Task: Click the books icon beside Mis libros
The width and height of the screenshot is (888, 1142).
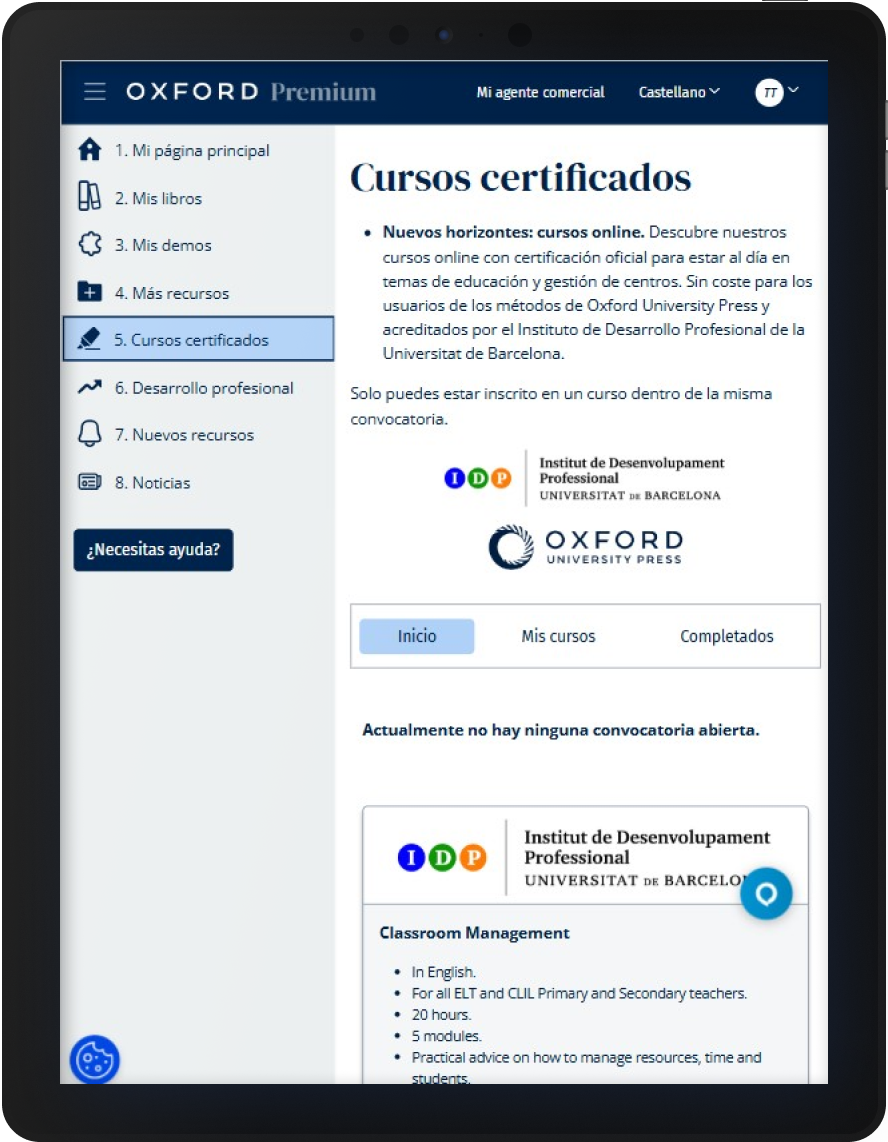Action: pos(90,197)
